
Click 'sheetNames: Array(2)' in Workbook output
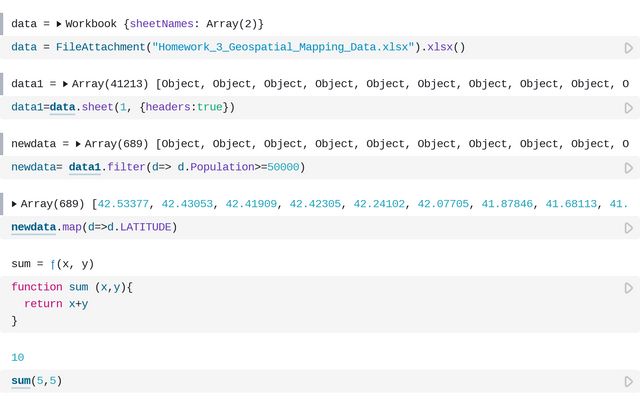tap(208, 23)
